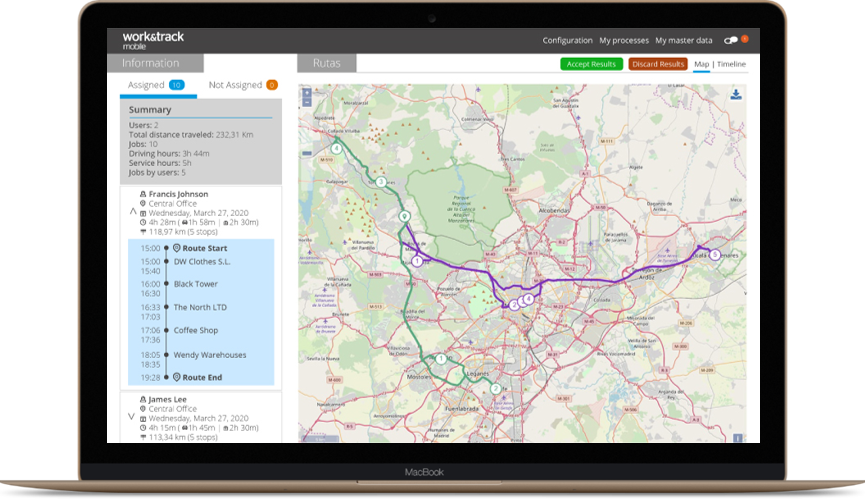This screenshot has width=865, height=499.
Task: Click the work&track mobile logo
Action: pos(153,40)
